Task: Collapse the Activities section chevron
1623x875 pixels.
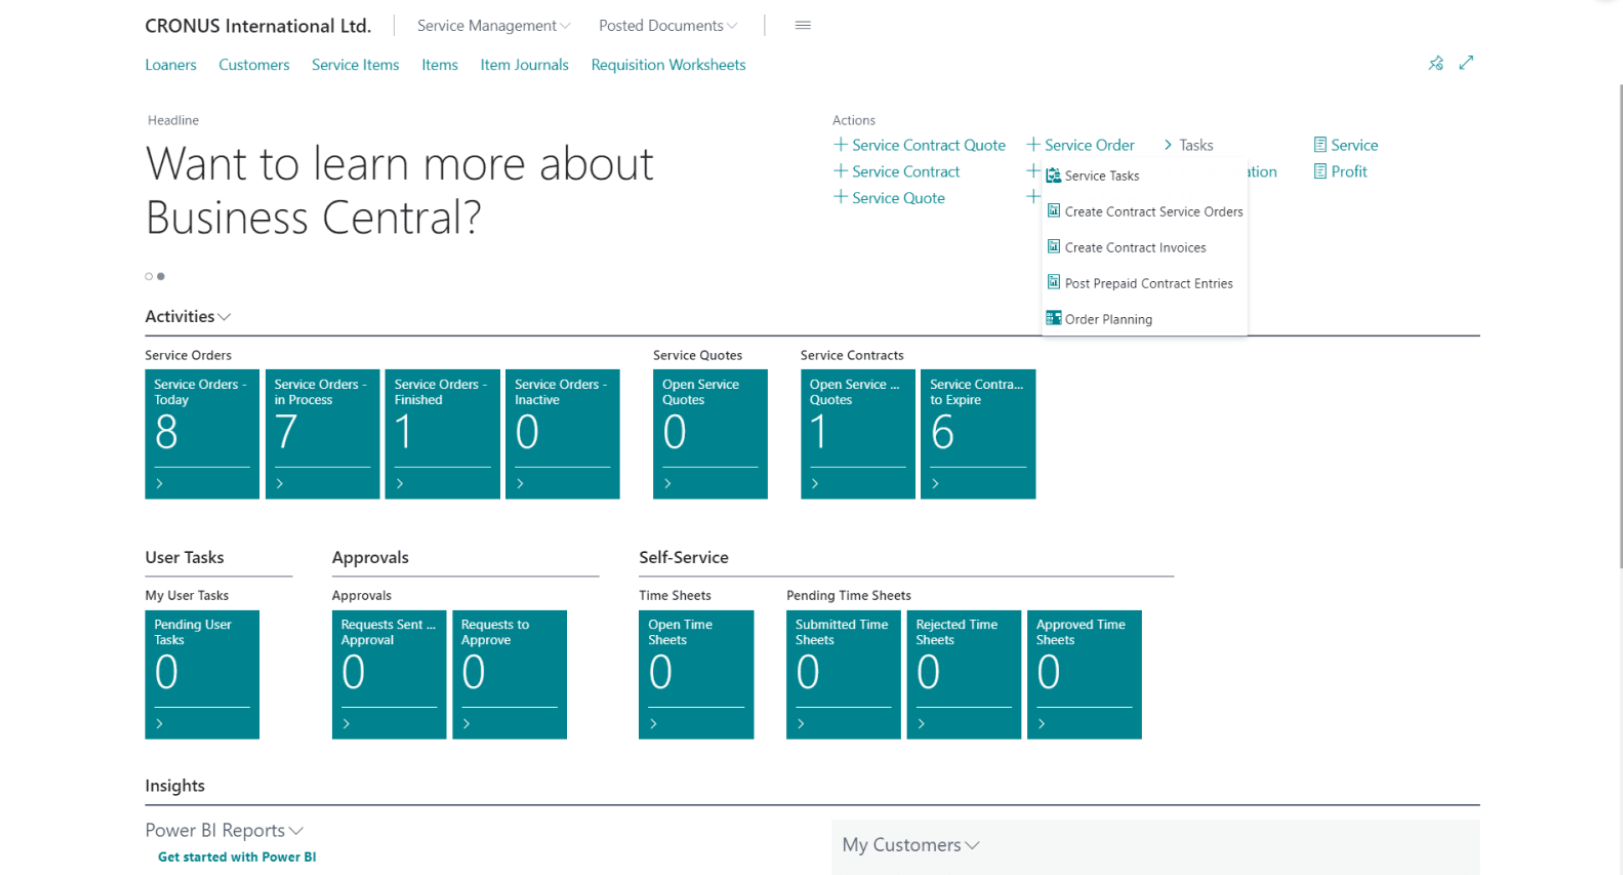Action: tap(224, 317)
